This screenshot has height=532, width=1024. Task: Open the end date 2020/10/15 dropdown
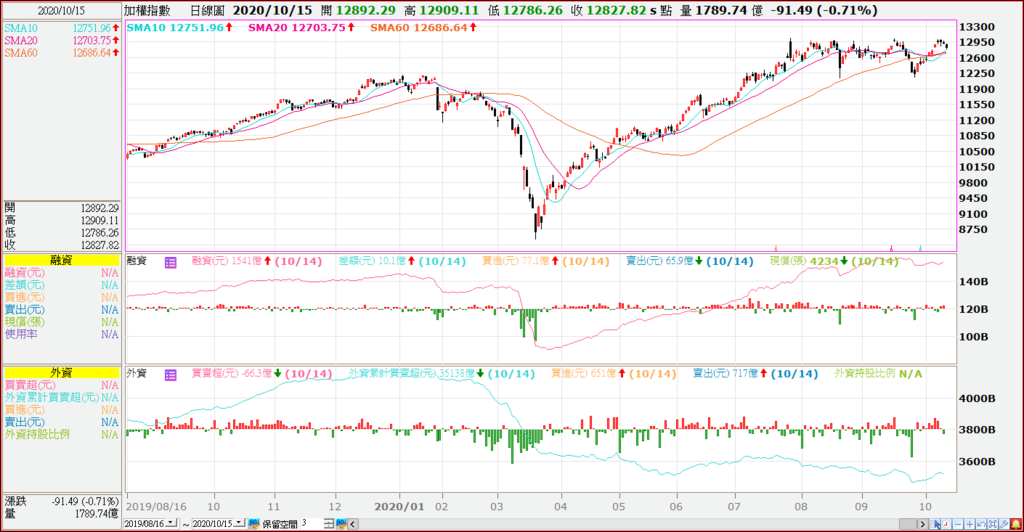[239, 524]
